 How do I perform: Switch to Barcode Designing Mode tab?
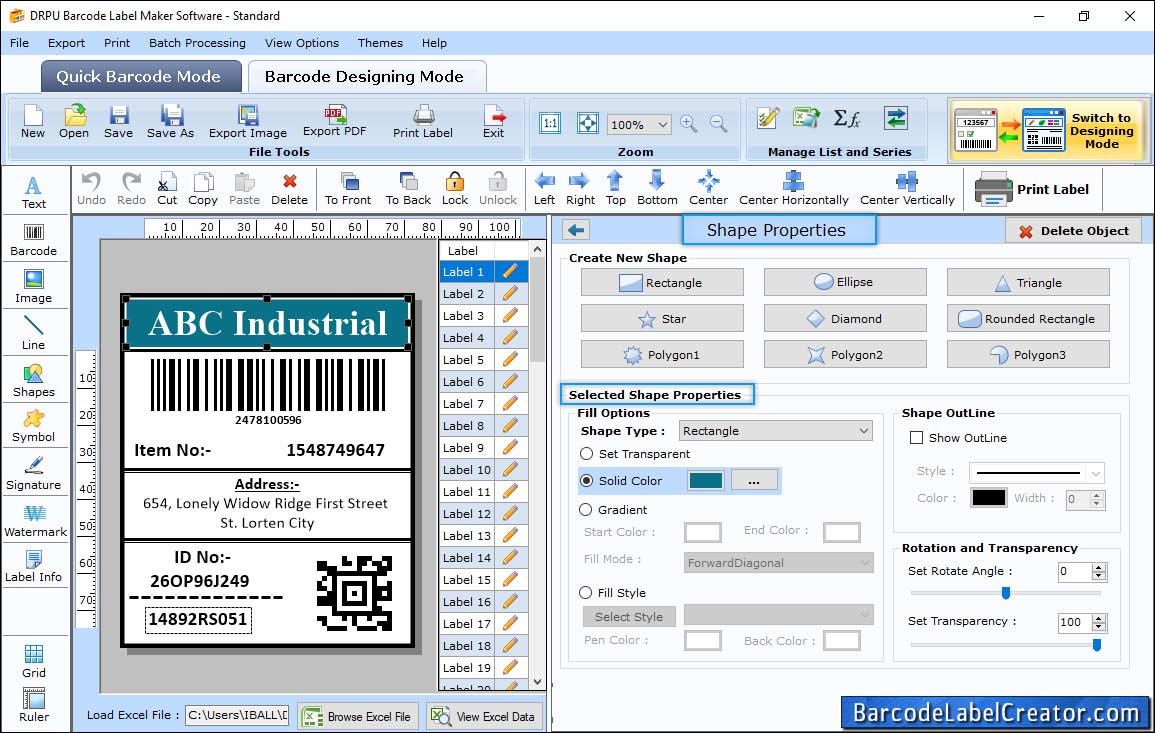pos(366,77)
